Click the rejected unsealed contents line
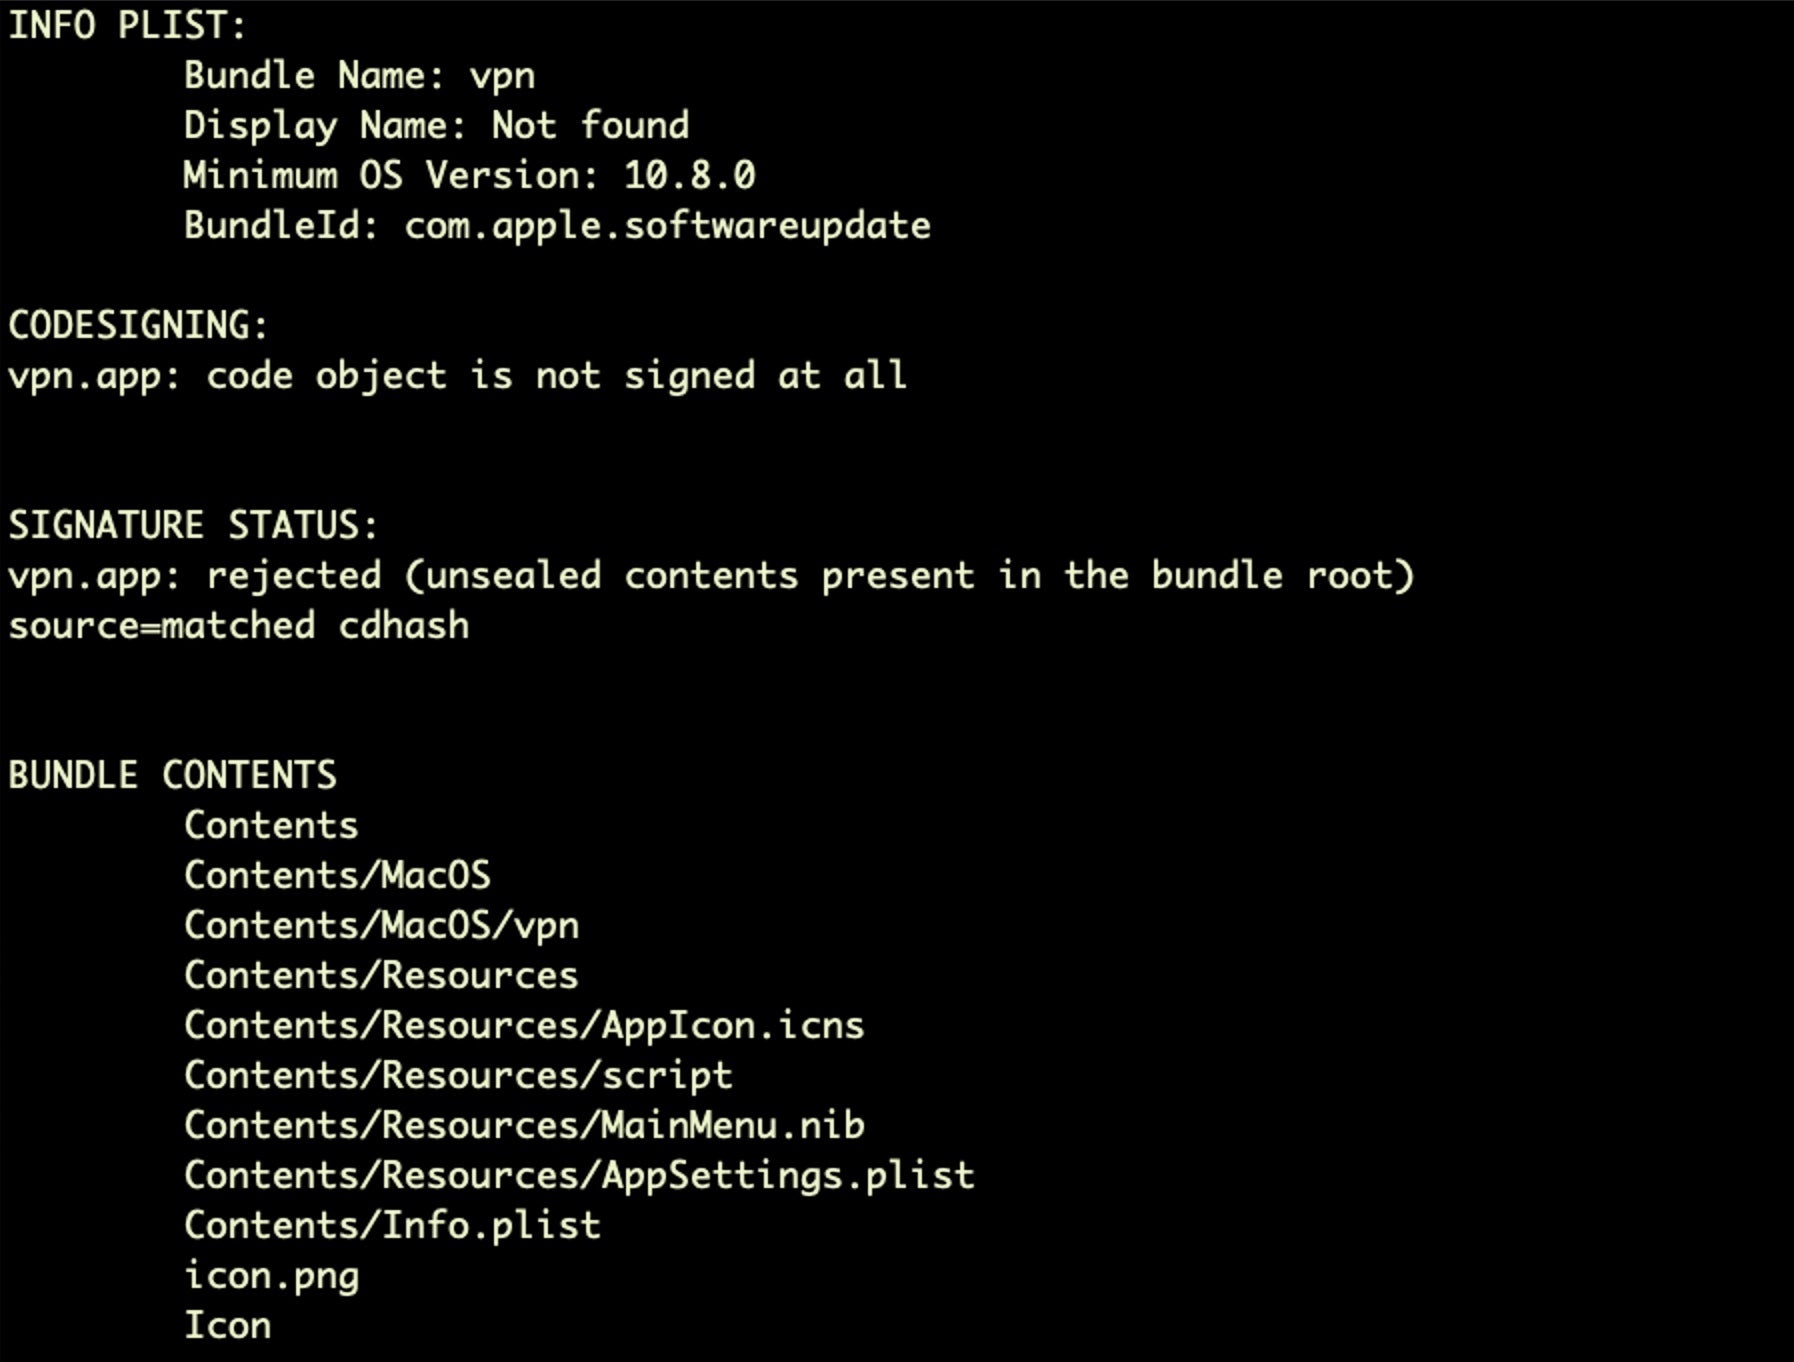Image resolution: width=1794 pixels, height=1362 pixels. coord(711,576)
